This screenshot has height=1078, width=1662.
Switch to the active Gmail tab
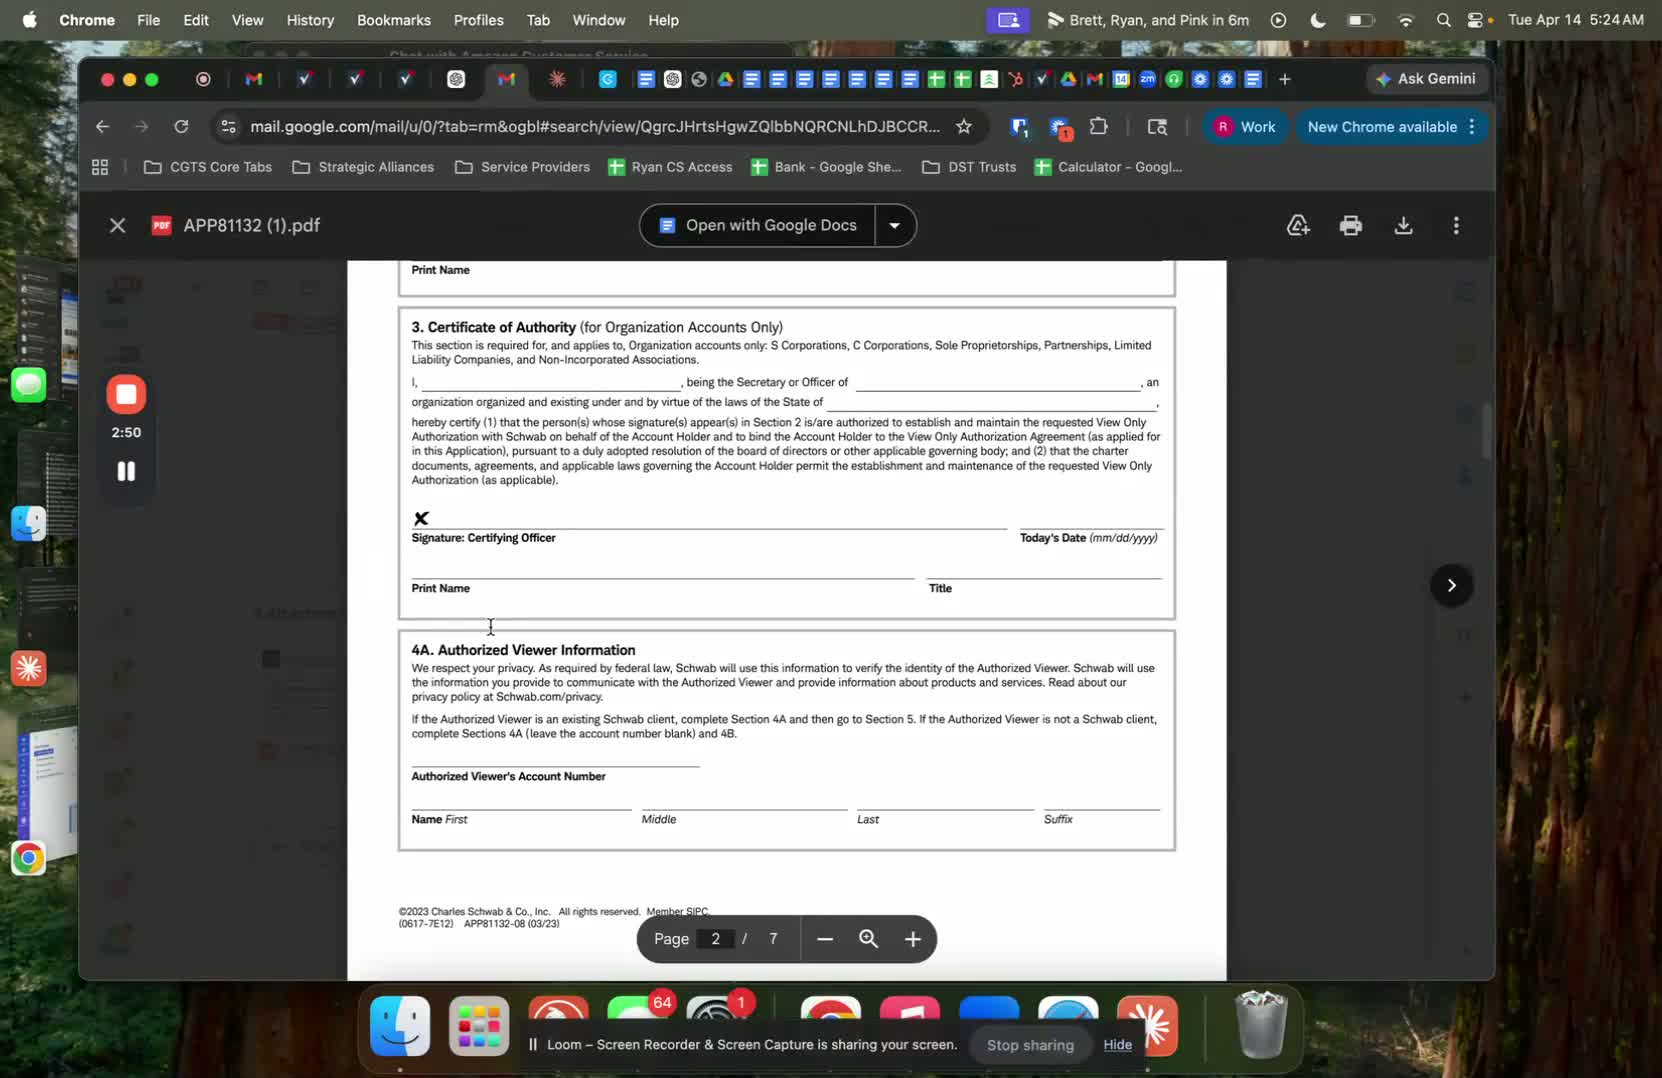pyautogui.click(x=506, y=79)
